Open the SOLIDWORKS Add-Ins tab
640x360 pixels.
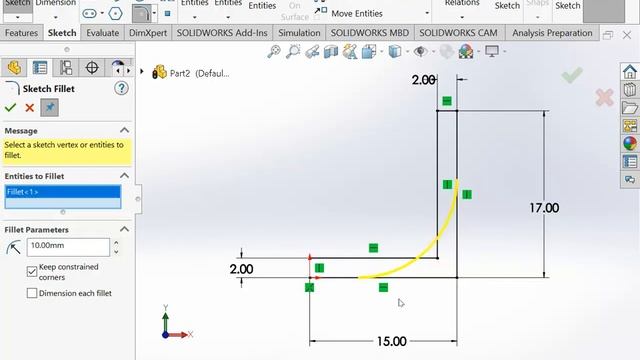pyautogui.click(x=222, y=33)
